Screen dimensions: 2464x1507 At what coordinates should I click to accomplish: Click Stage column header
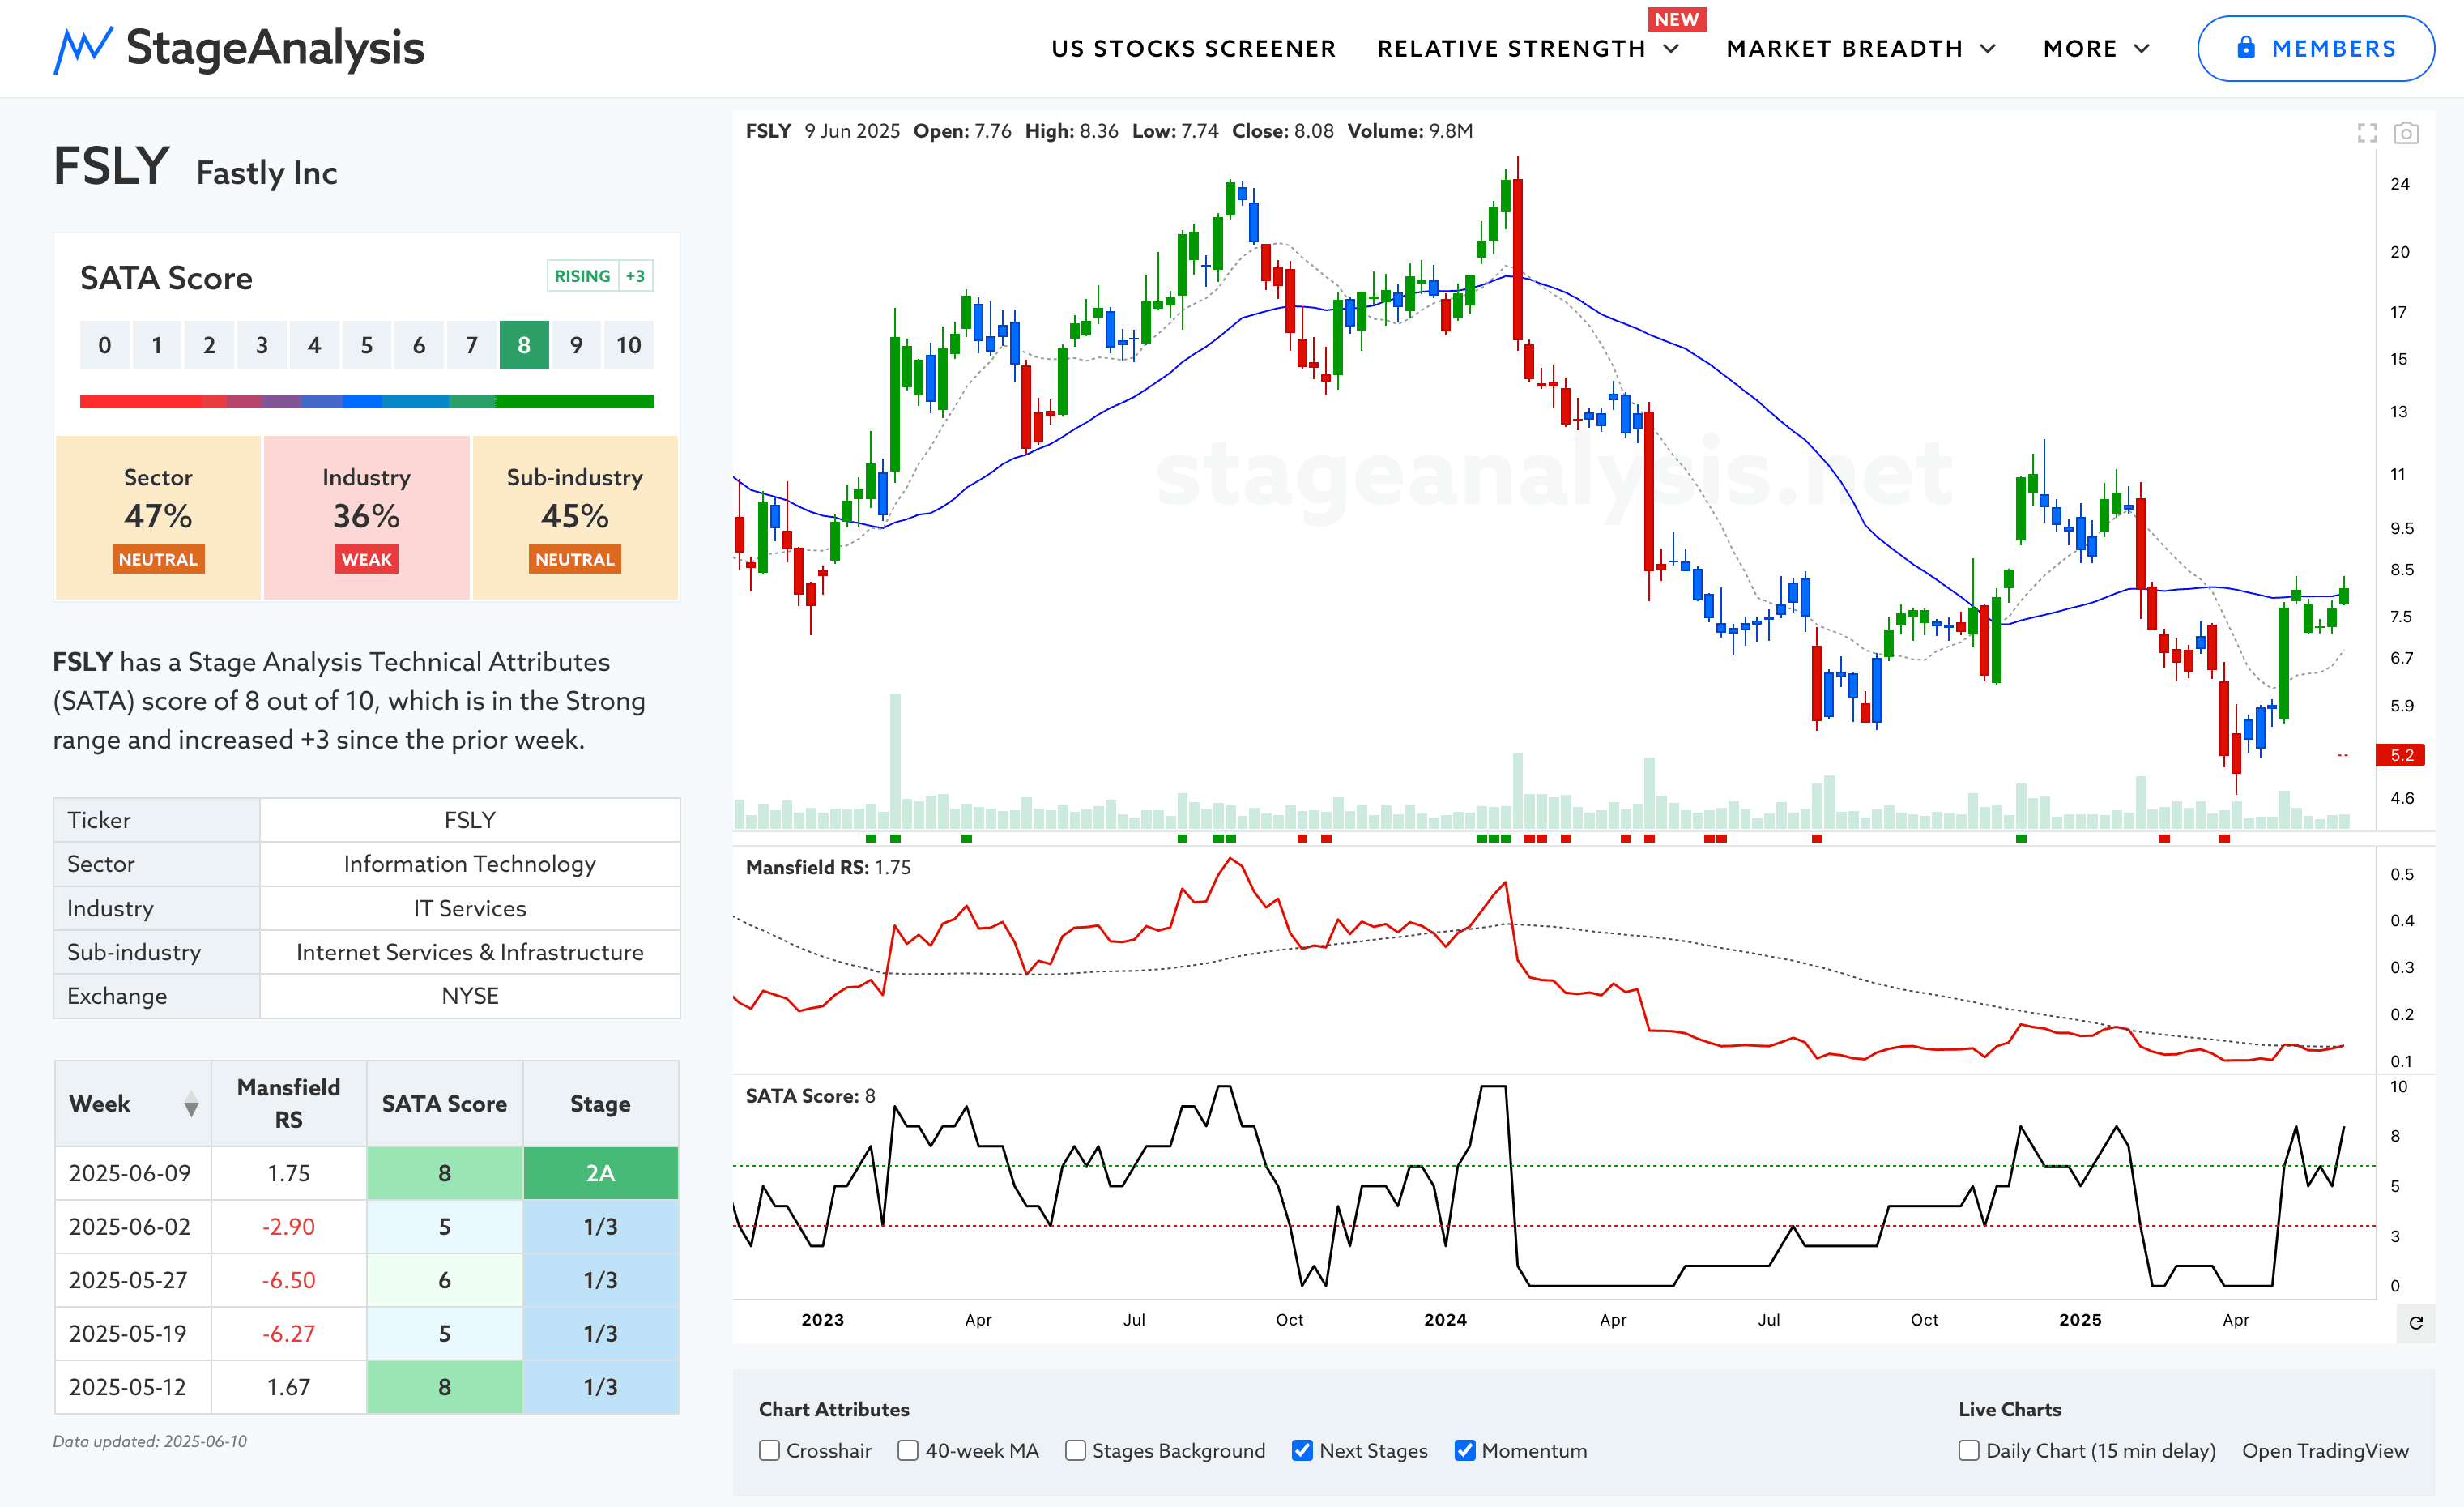click(x=600, y=1103)
